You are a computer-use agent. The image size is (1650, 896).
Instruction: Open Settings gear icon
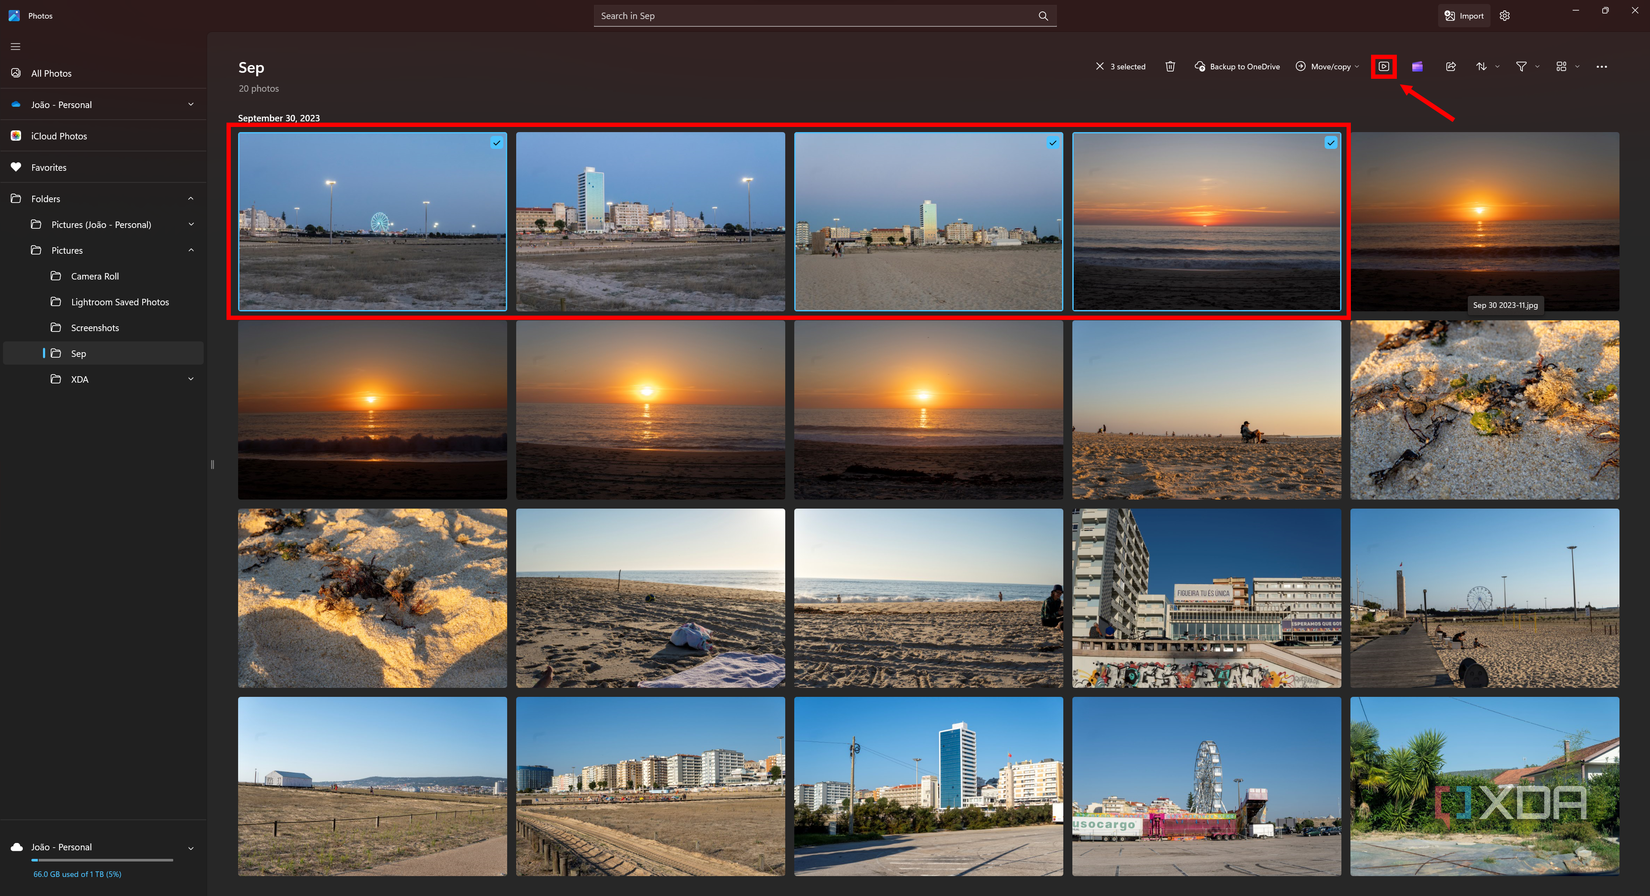(1505, 16)
